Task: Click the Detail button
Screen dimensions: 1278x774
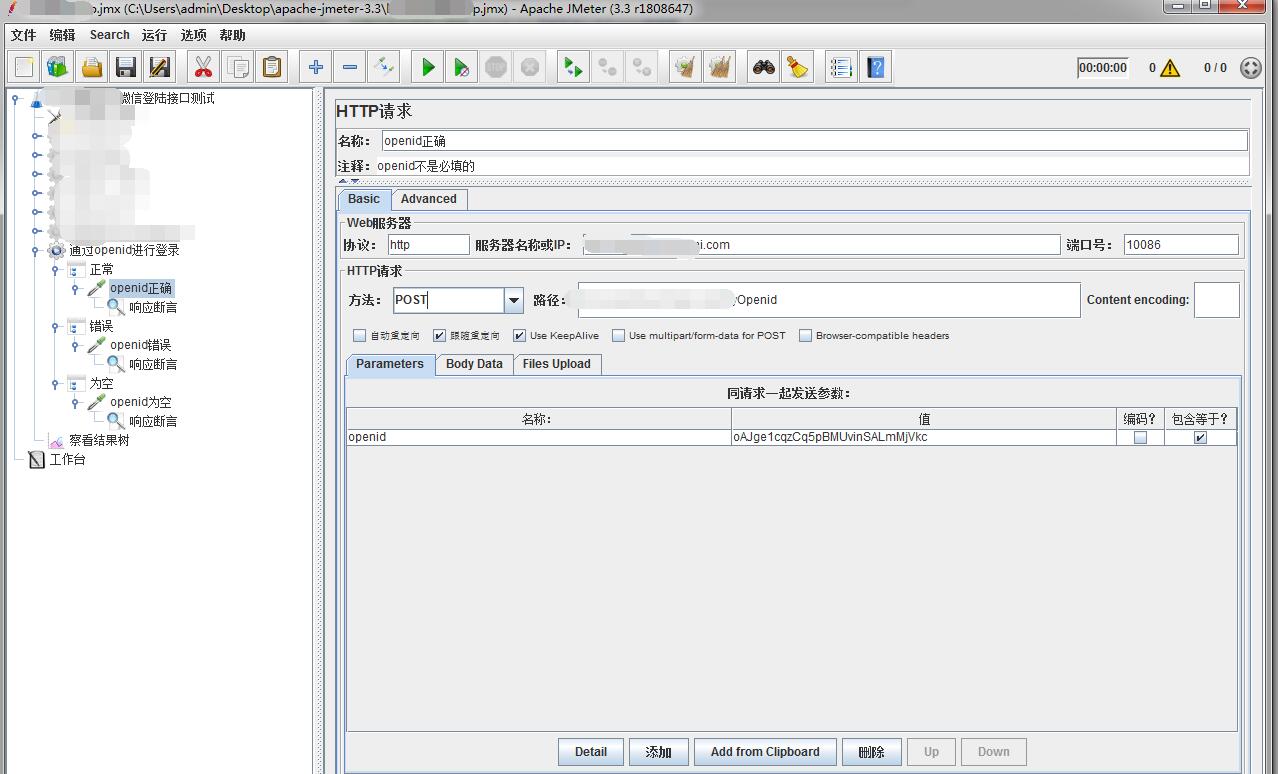Action: tap(591, 752)
